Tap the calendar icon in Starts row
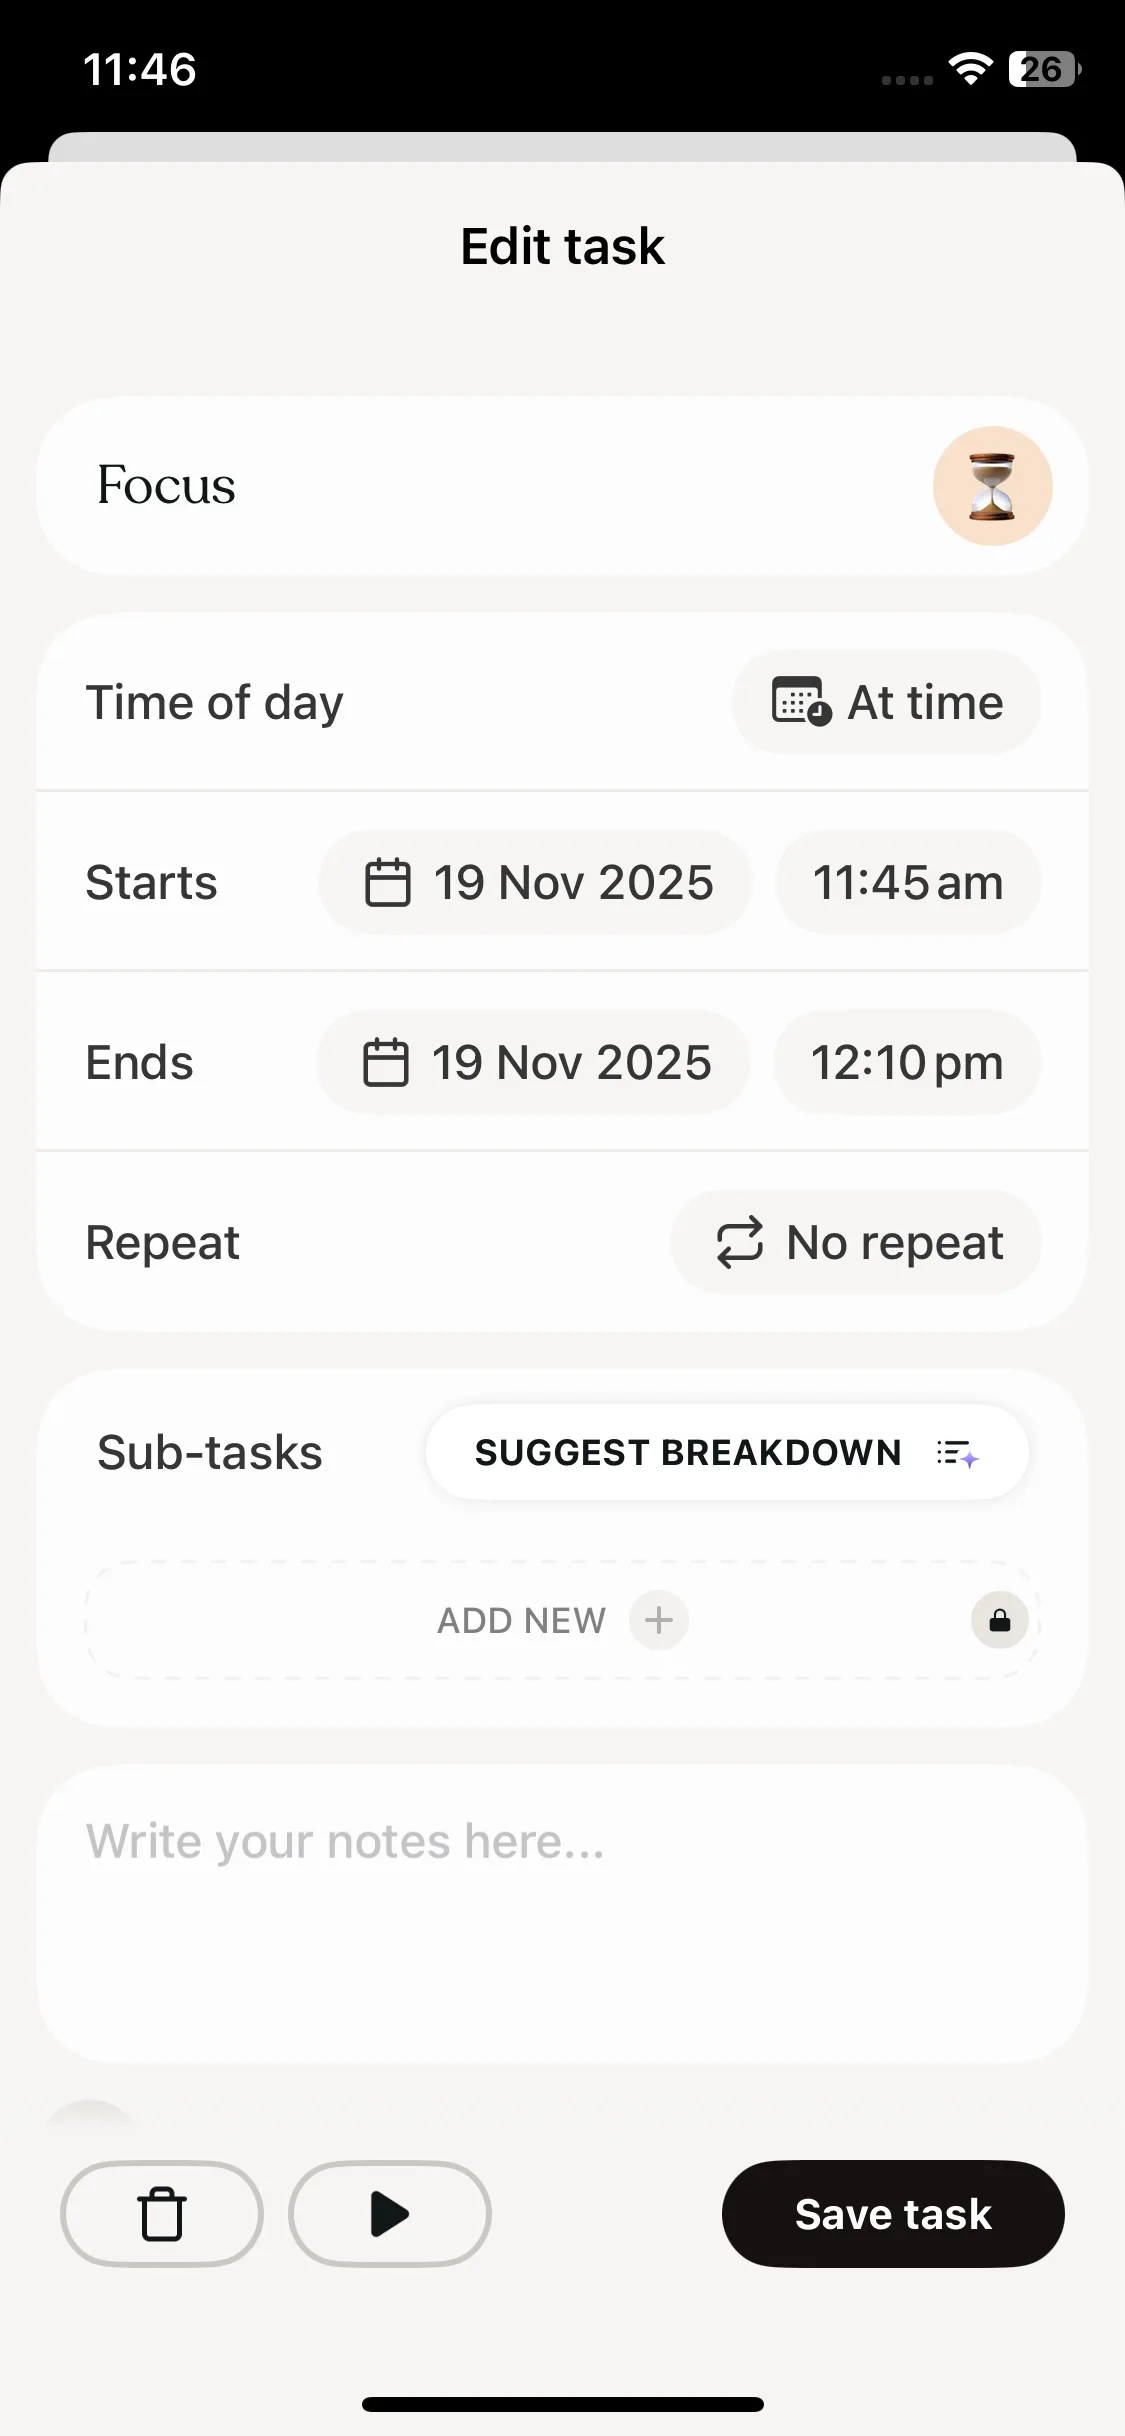1125x2436 pixels. tap(387, 882)
